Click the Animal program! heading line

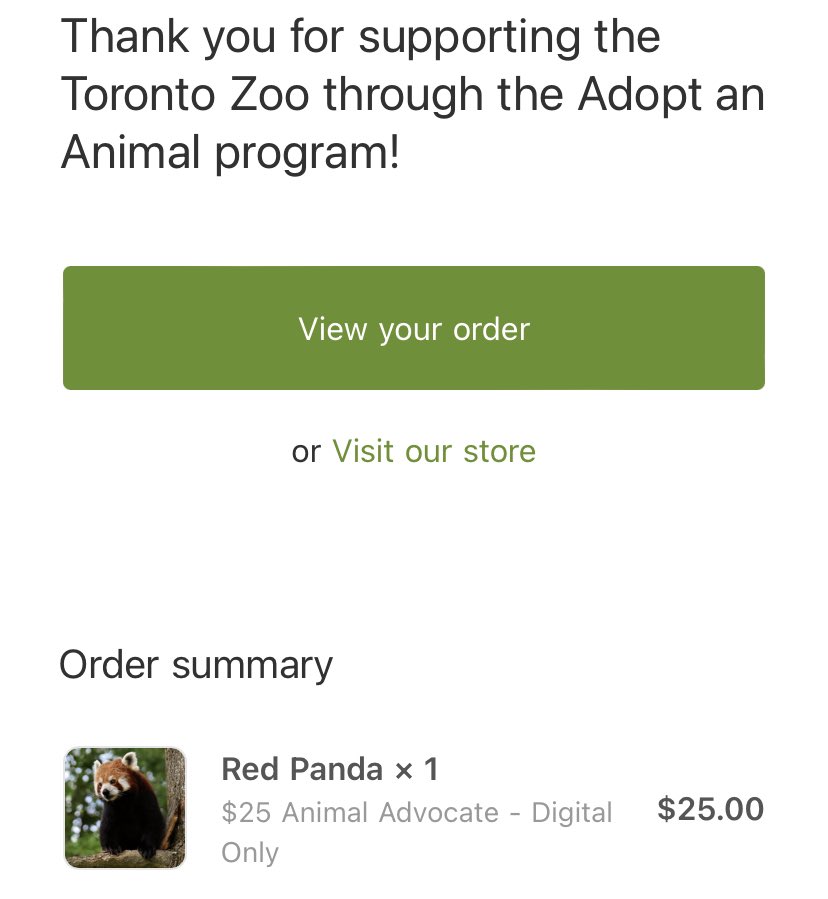(230, 153)
